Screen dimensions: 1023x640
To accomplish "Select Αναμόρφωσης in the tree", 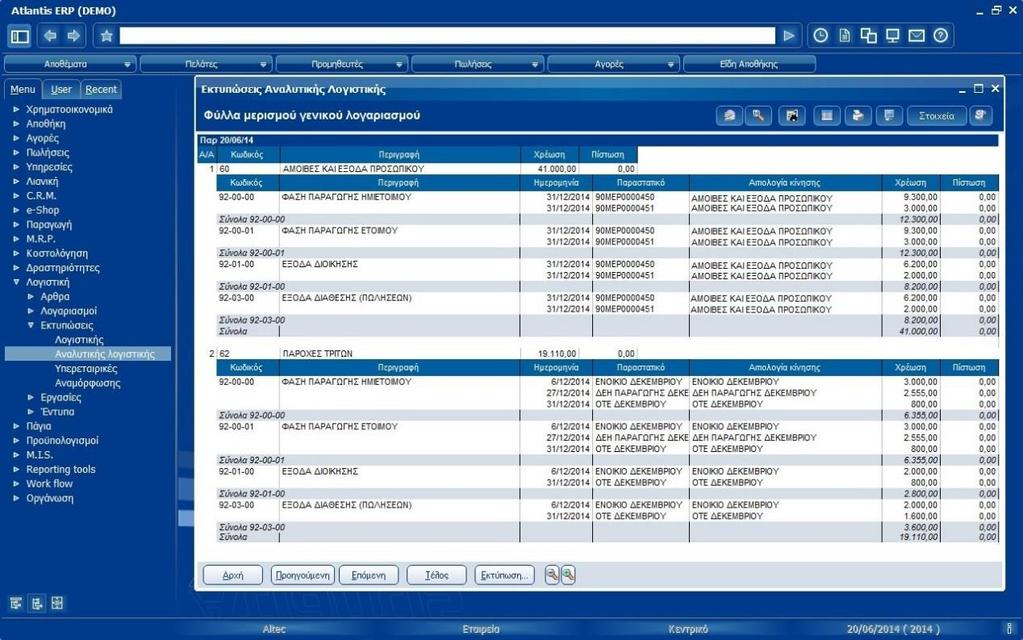I will [x=87, y=383].
